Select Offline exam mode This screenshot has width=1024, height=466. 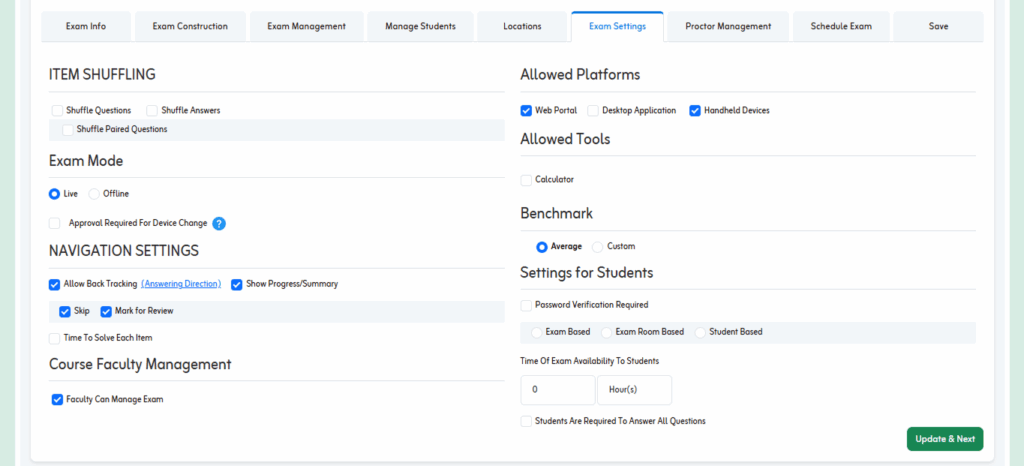[x=94, y=193]
